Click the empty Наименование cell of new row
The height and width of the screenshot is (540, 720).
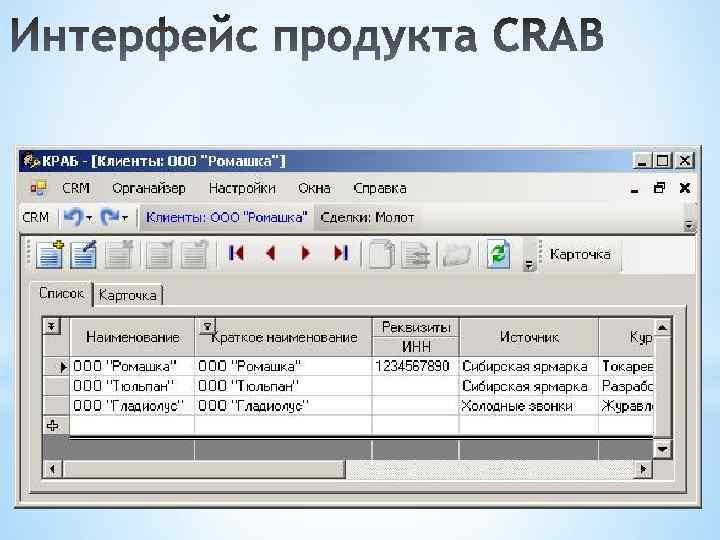tap(132, 425)
